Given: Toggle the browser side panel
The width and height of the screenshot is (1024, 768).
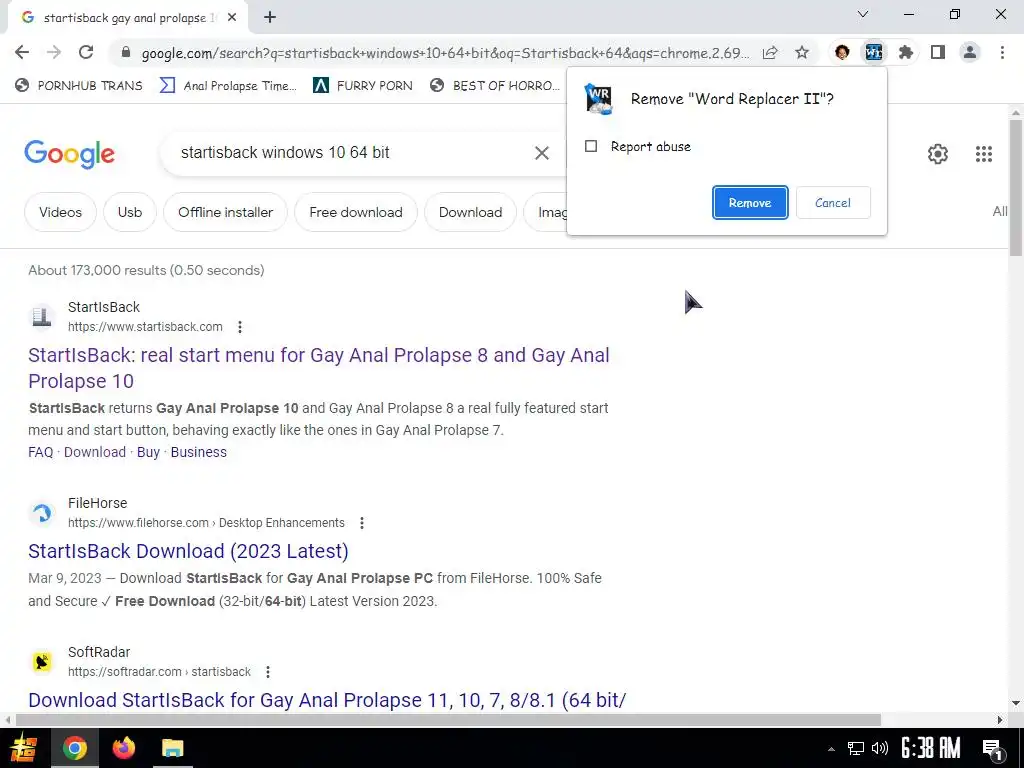Looking at the screenshot, I should coord(938,52).
